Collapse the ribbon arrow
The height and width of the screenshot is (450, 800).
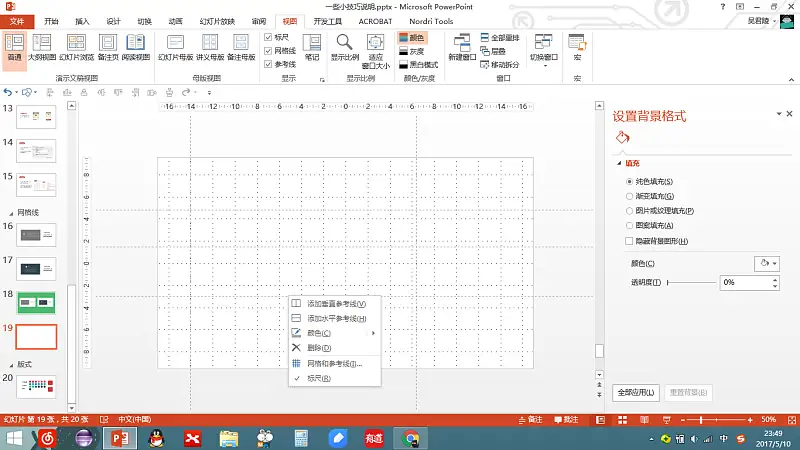(791, 80)
